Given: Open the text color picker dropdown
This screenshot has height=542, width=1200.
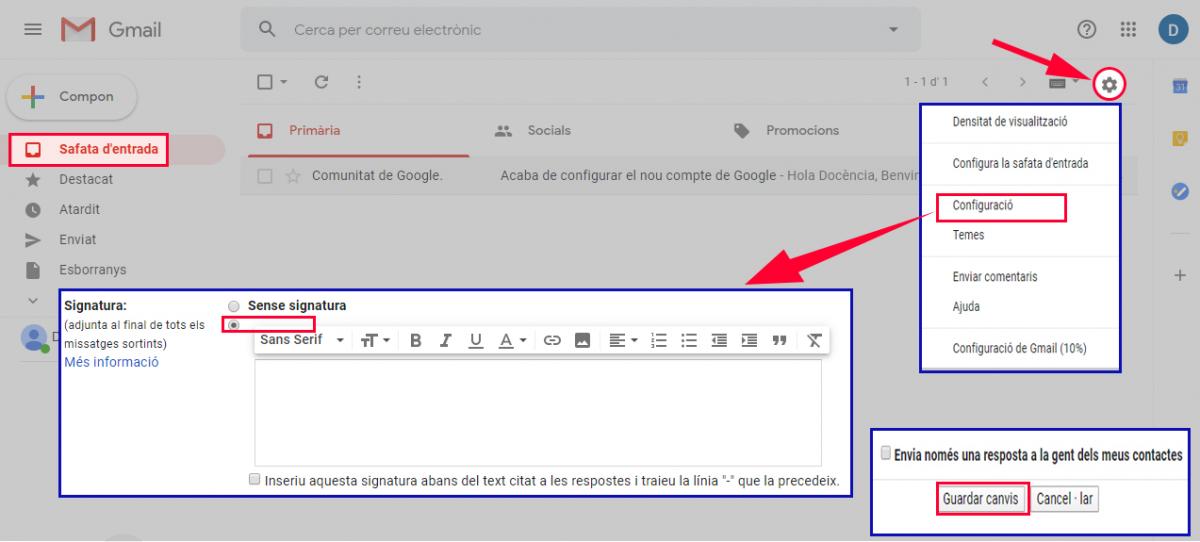Looking at the screenshot, I should (512, 341).
